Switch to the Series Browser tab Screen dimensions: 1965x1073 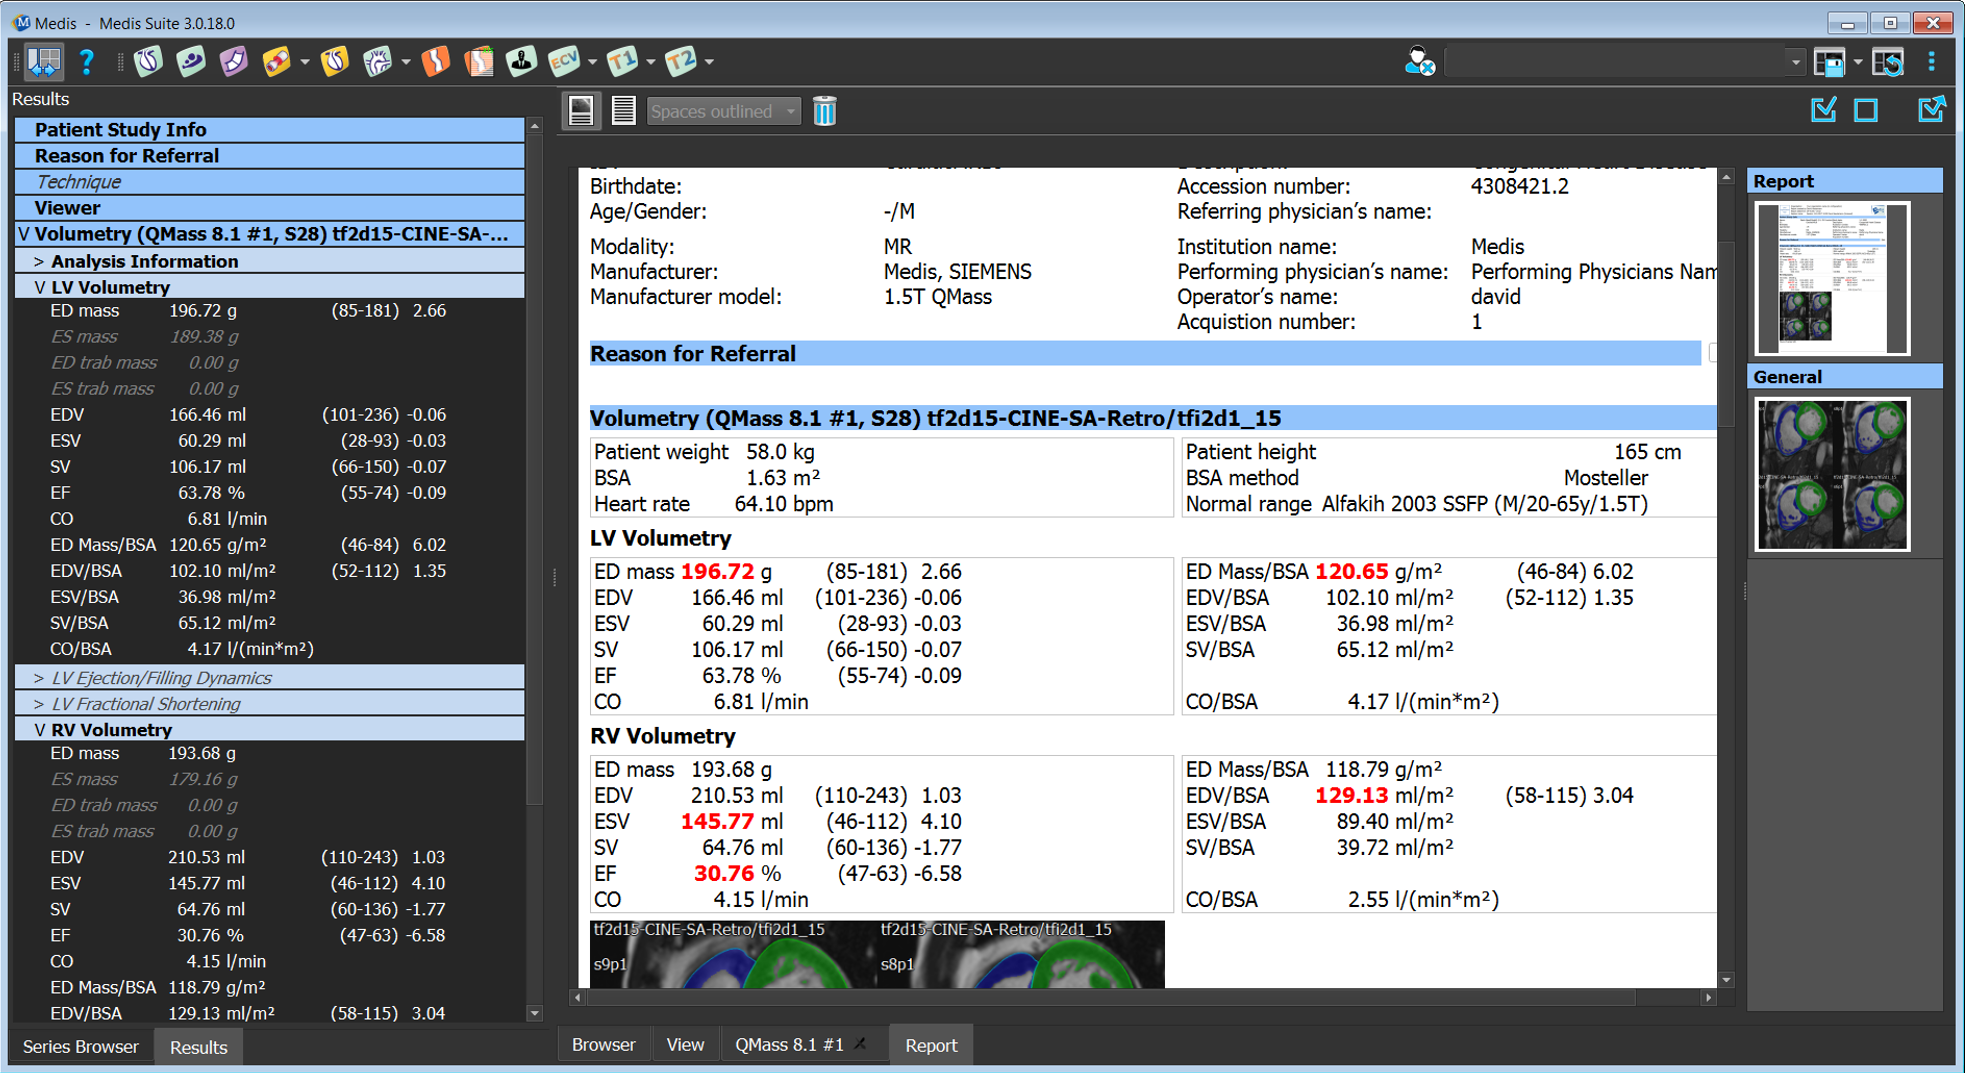pyautogui.click(x=81, y=1047)
